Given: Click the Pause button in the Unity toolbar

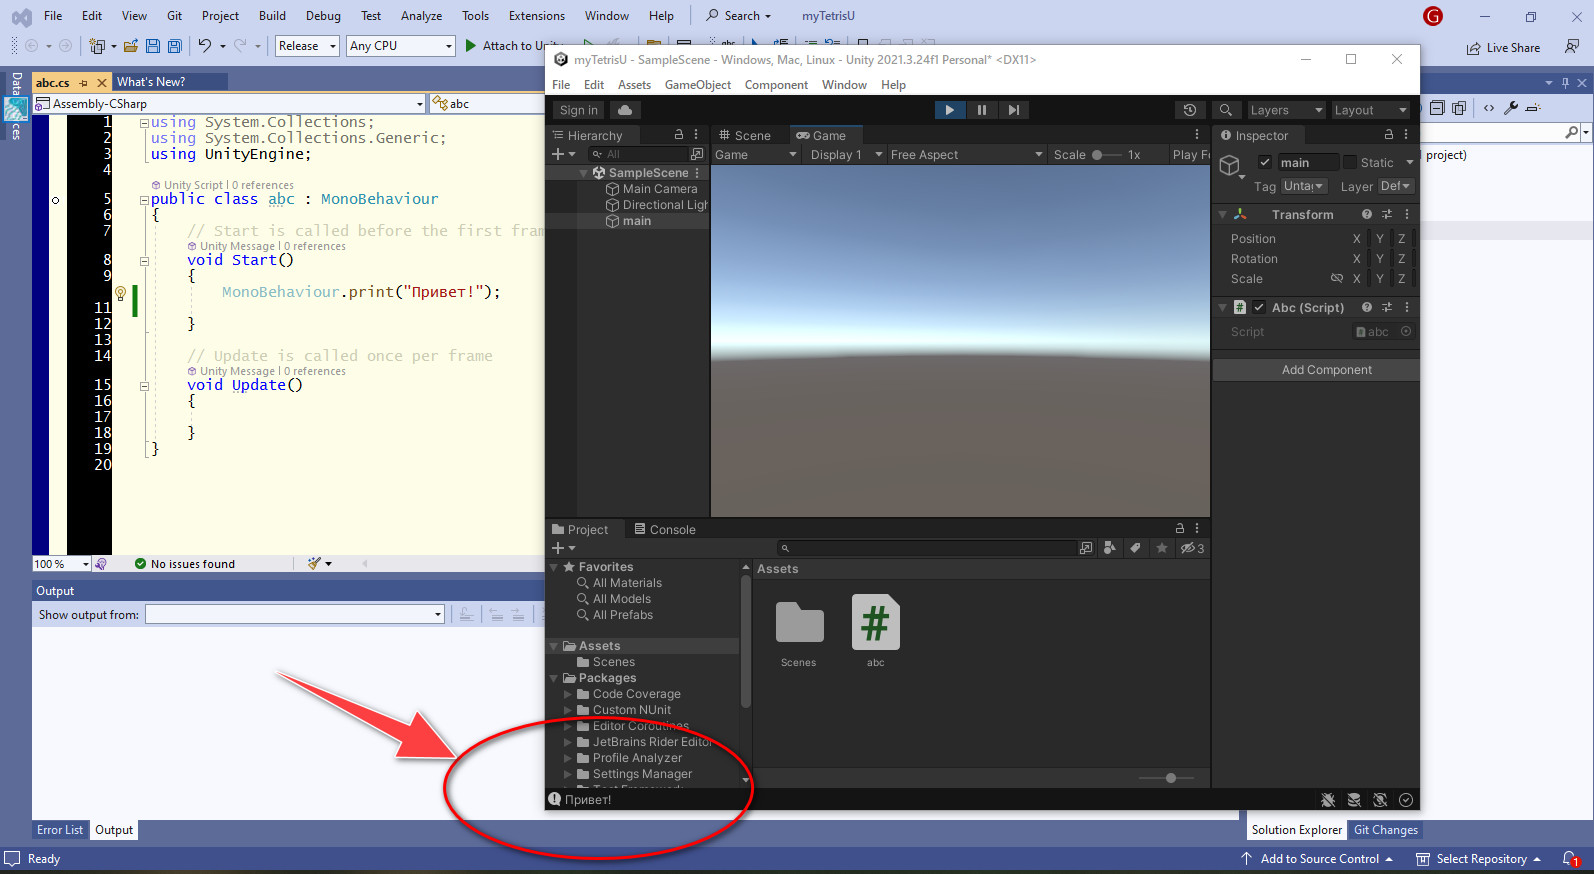Looking at the screenshot, I should click(981, 110).
